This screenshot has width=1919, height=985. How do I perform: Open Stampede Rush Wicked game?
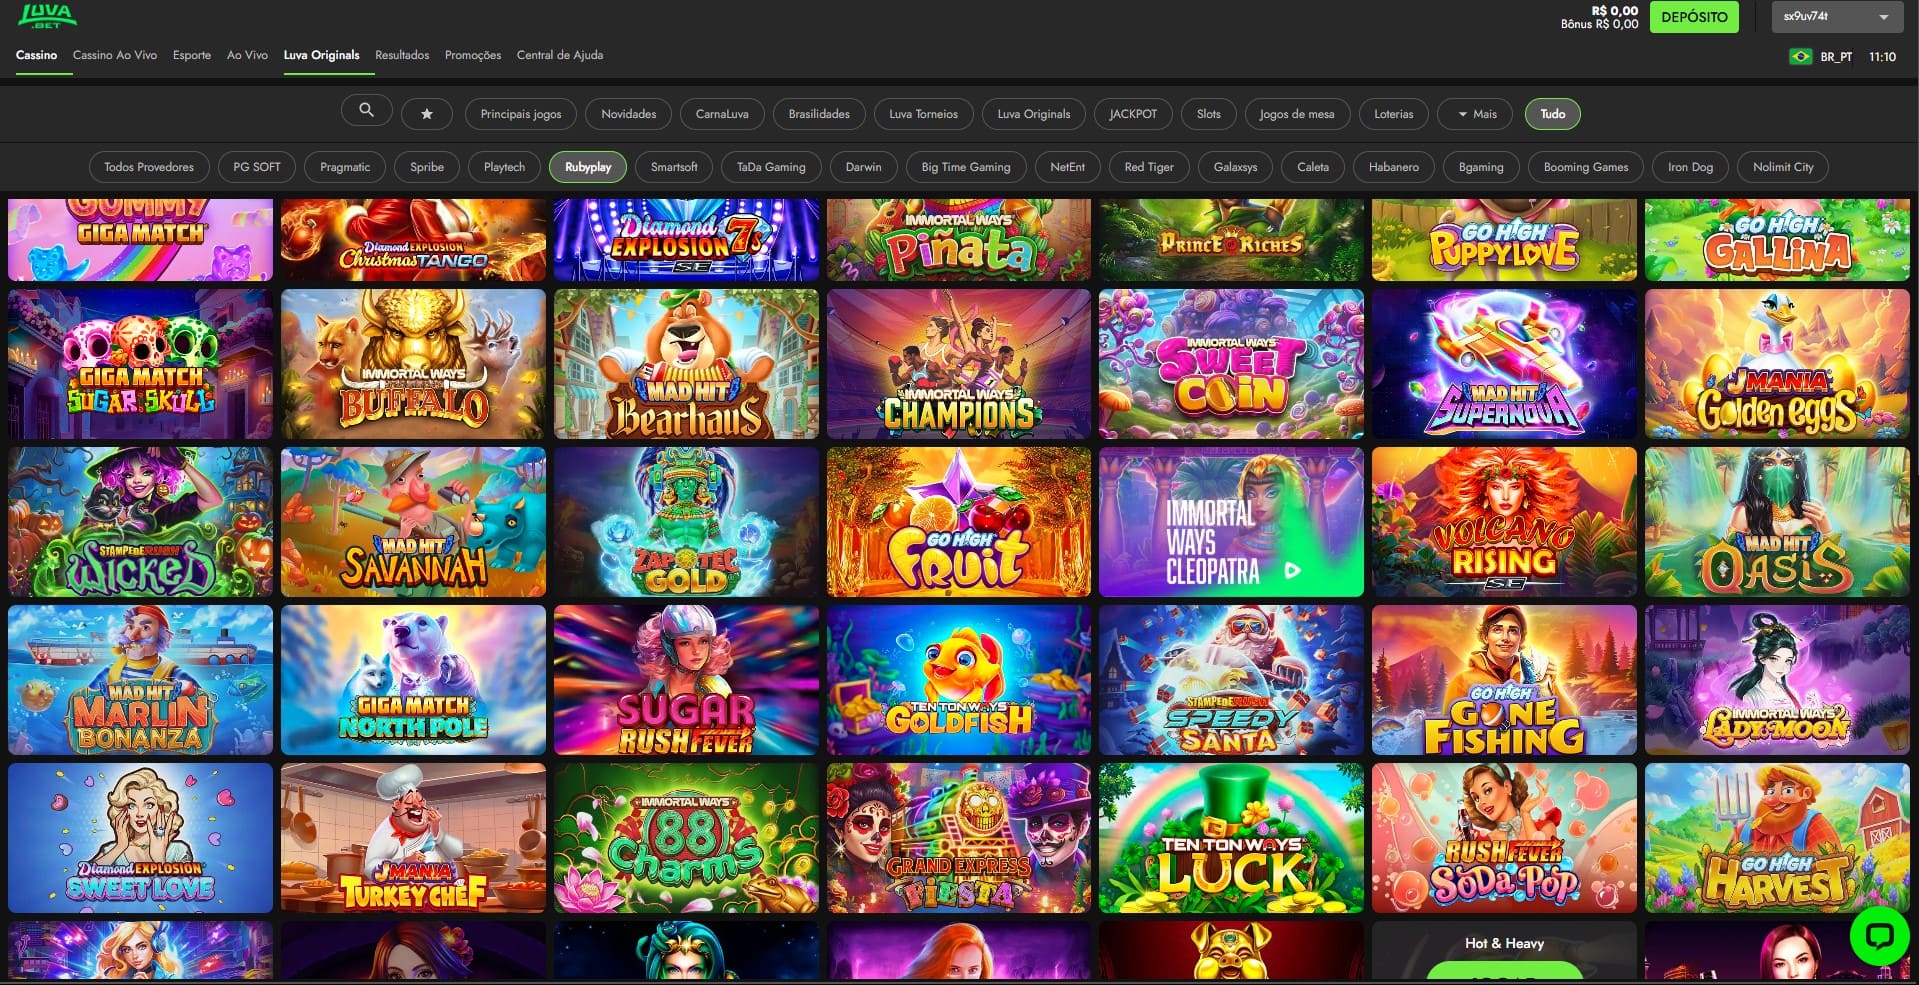[x=140, y=522]
